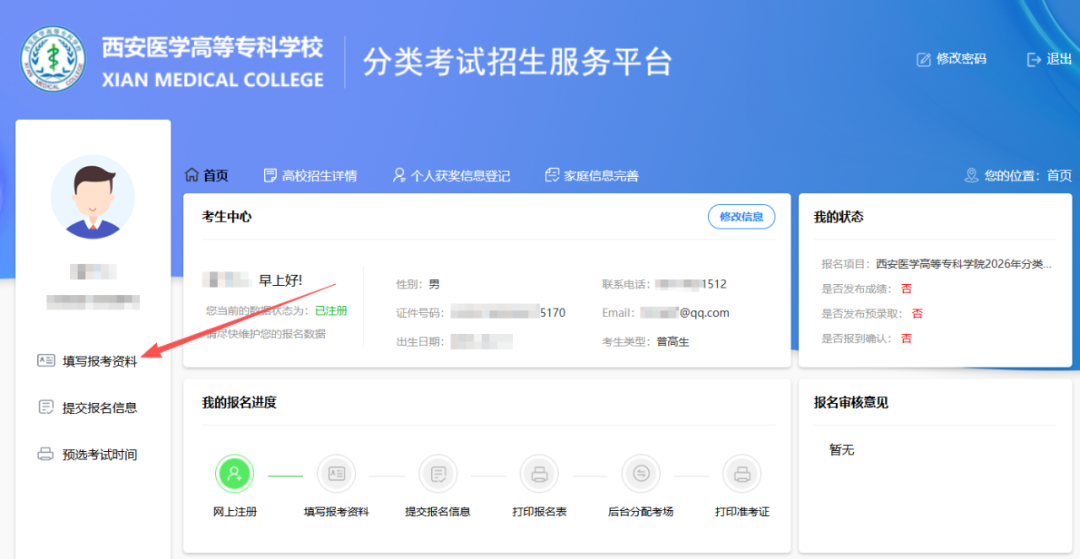
Task: Click the user avatar picture
Action: click(x=92, y=197)
